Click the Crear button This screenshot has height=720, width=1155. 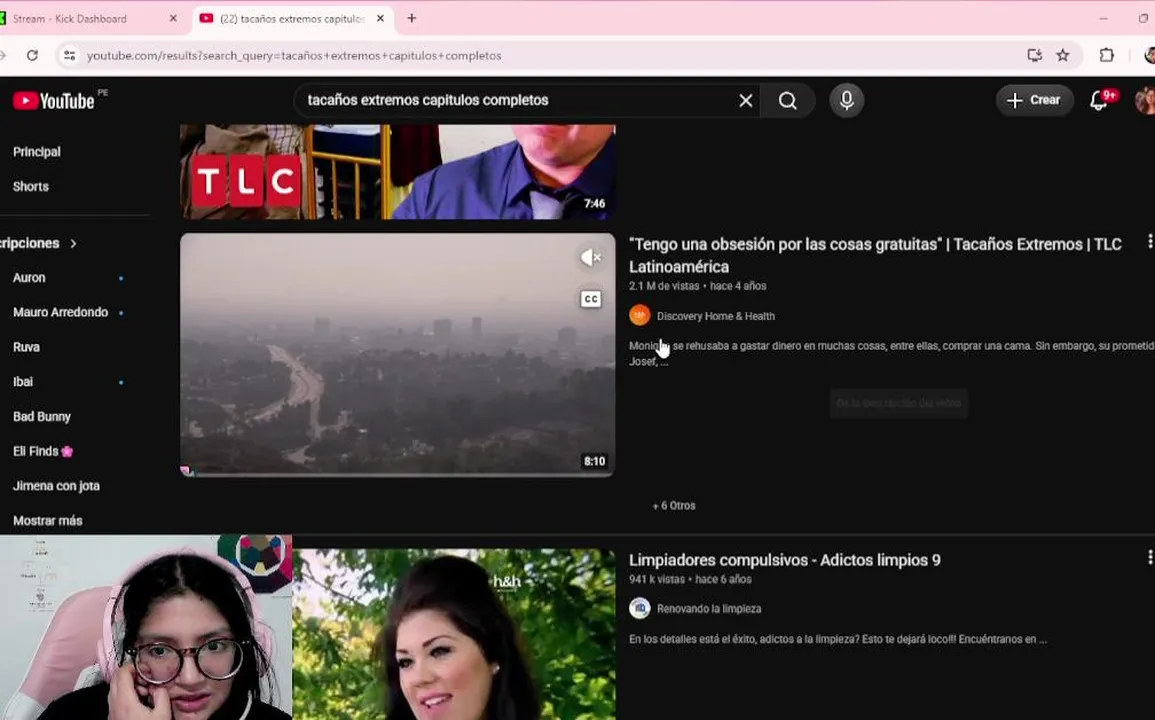[x=1034, y=100]
